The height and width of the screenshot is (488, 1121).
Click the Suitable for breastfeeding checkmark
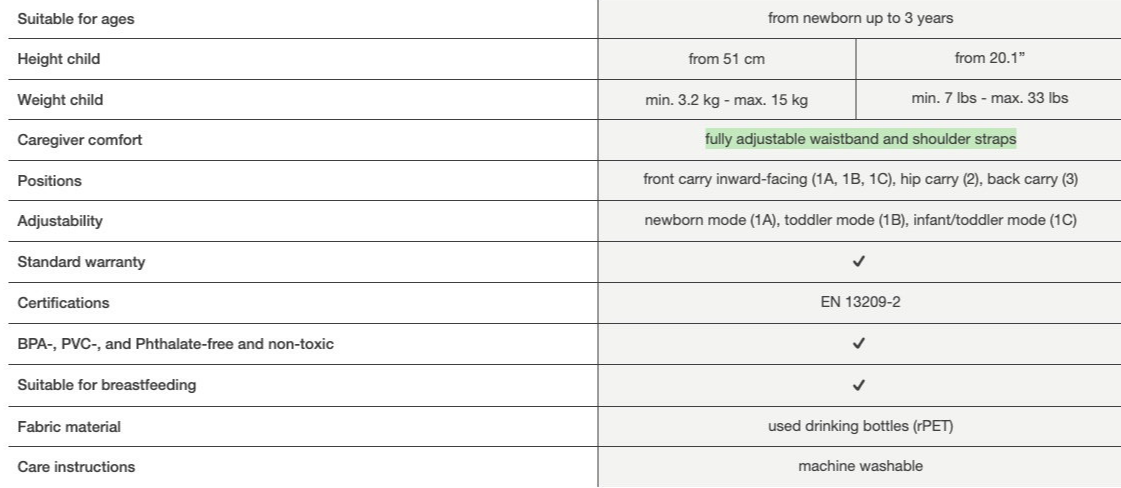click(859, 385)
